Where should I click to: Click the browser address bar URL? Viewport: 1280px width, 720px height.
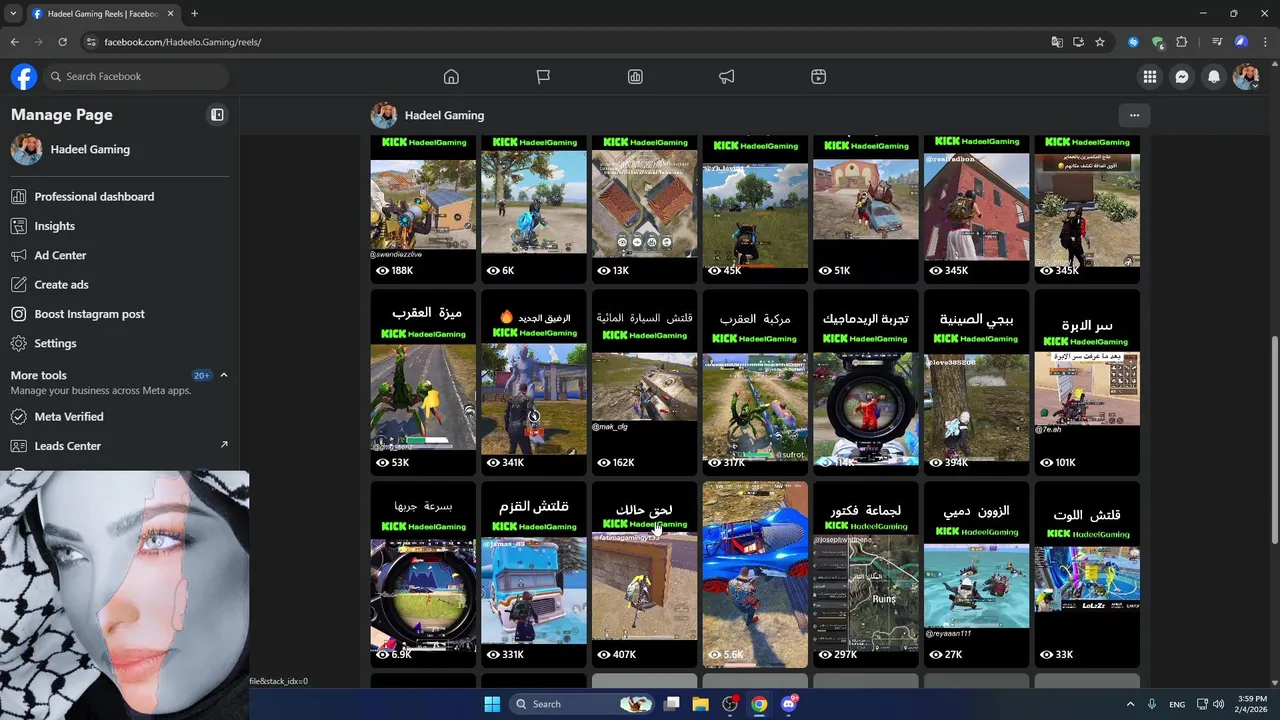tap(183, 42)
